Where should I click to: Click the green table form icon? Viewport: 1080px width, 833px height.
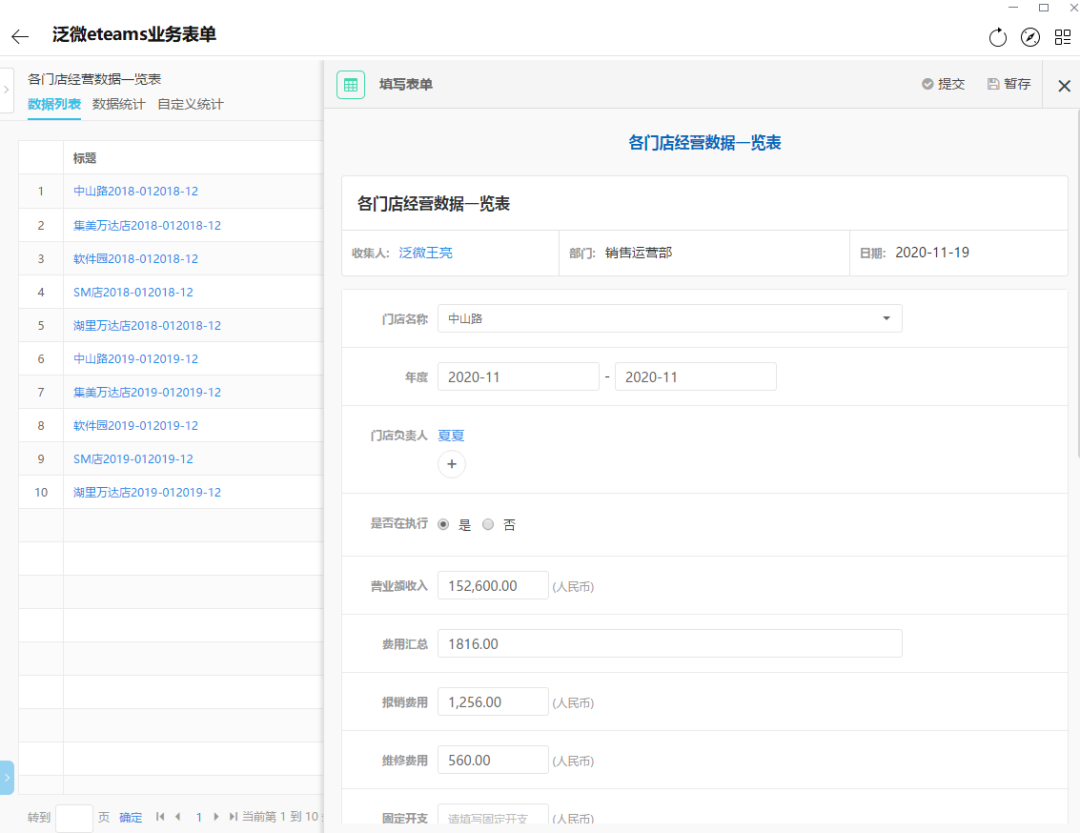[x=351, y=85]
